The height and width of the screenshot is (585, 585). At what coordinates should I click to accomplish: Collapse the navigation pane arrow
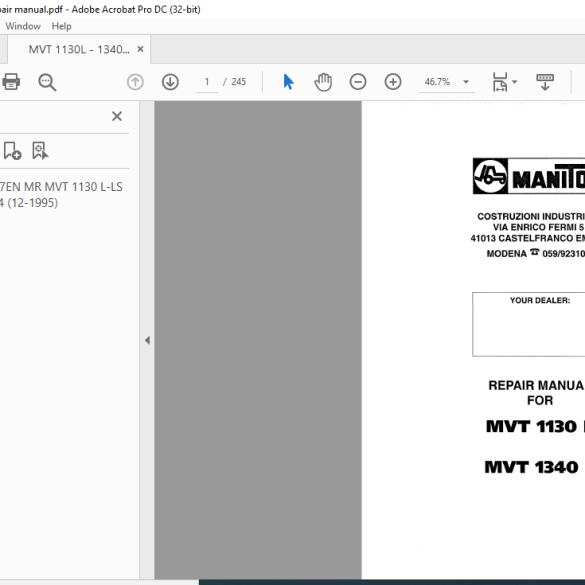[x=147, y=340]
